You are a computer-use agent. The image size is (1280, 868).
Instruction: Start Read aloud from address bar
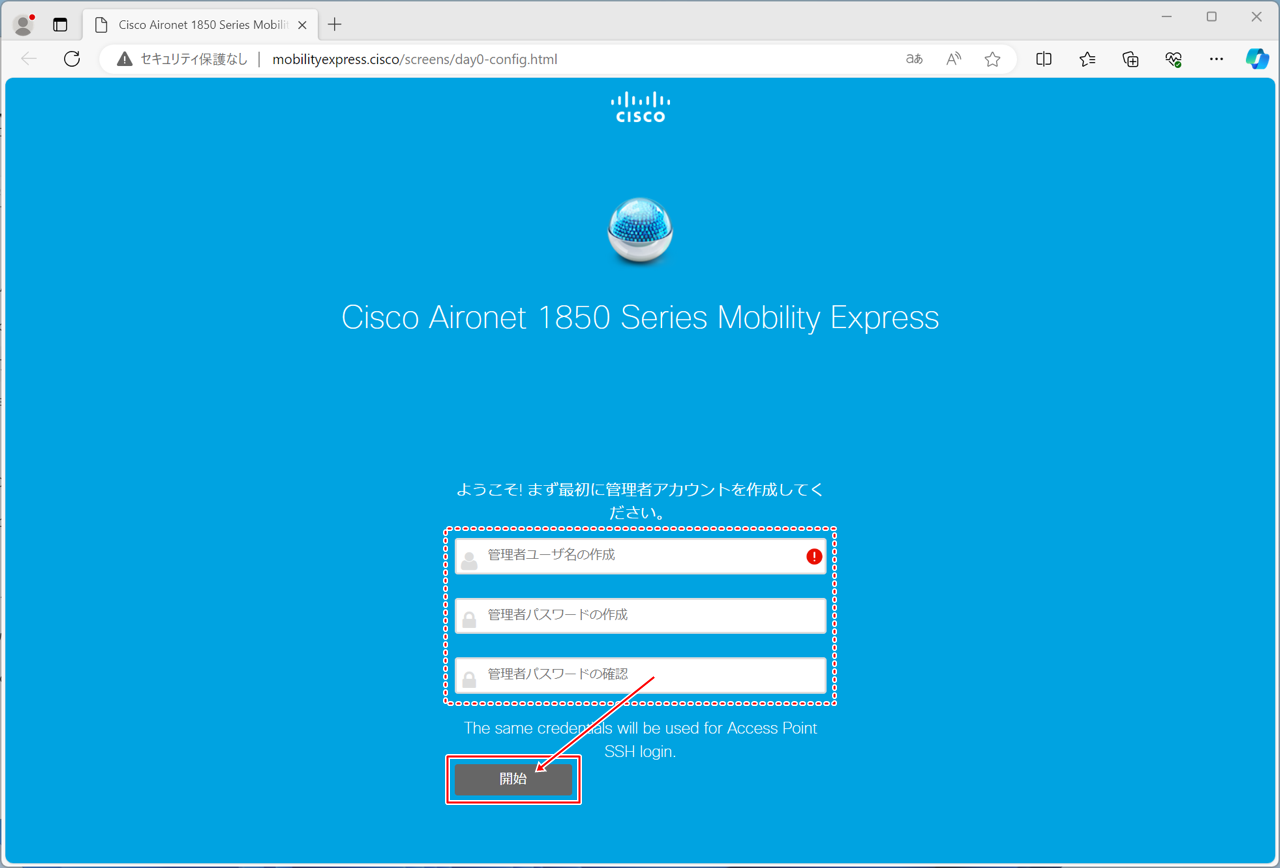[x=953, y=59]
